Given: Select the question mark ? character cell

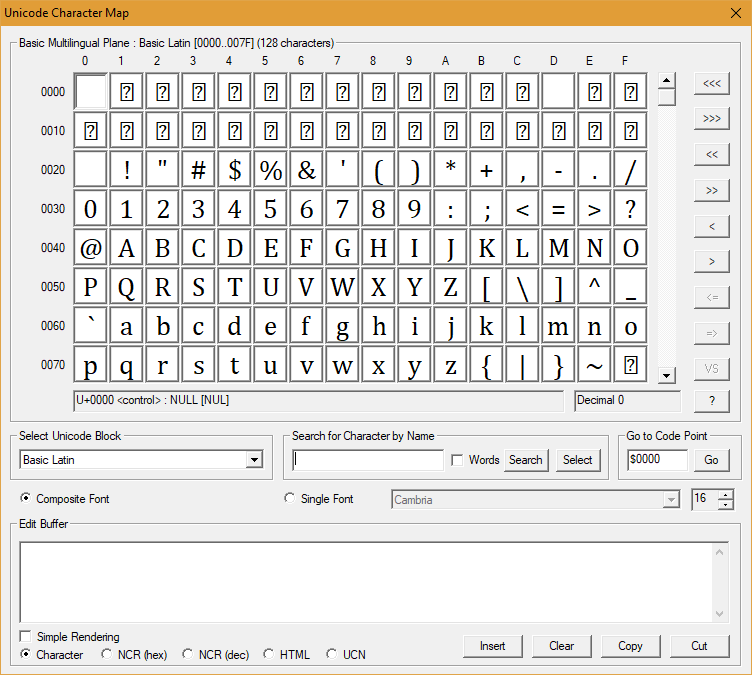Looking at the screenshot, I should (x=630, y=209).
